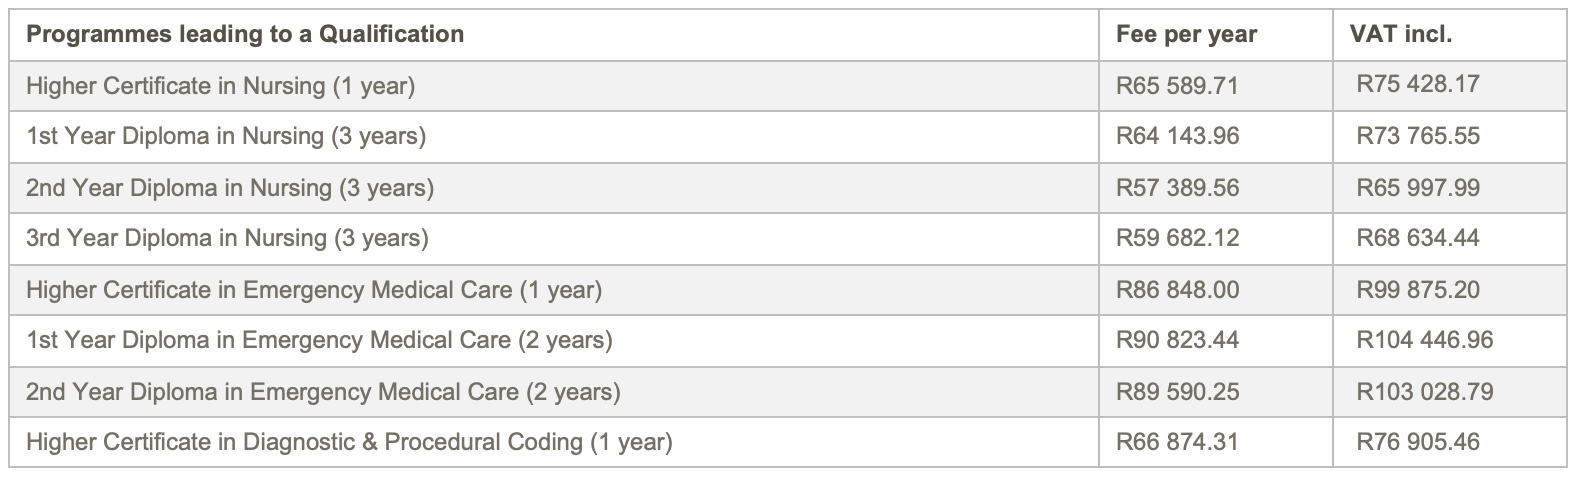This screenshot has height=478, width=1580.
Task: Click the R65 589.71 fee cell
Action: pyautogui.click(x=1177, y=86)
